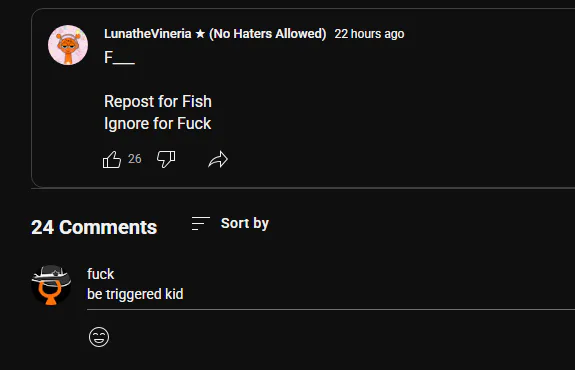Open LunatheVineria's round profile avatar
The height and width of the screenshot is (370, 575).
tap(68, 45)
